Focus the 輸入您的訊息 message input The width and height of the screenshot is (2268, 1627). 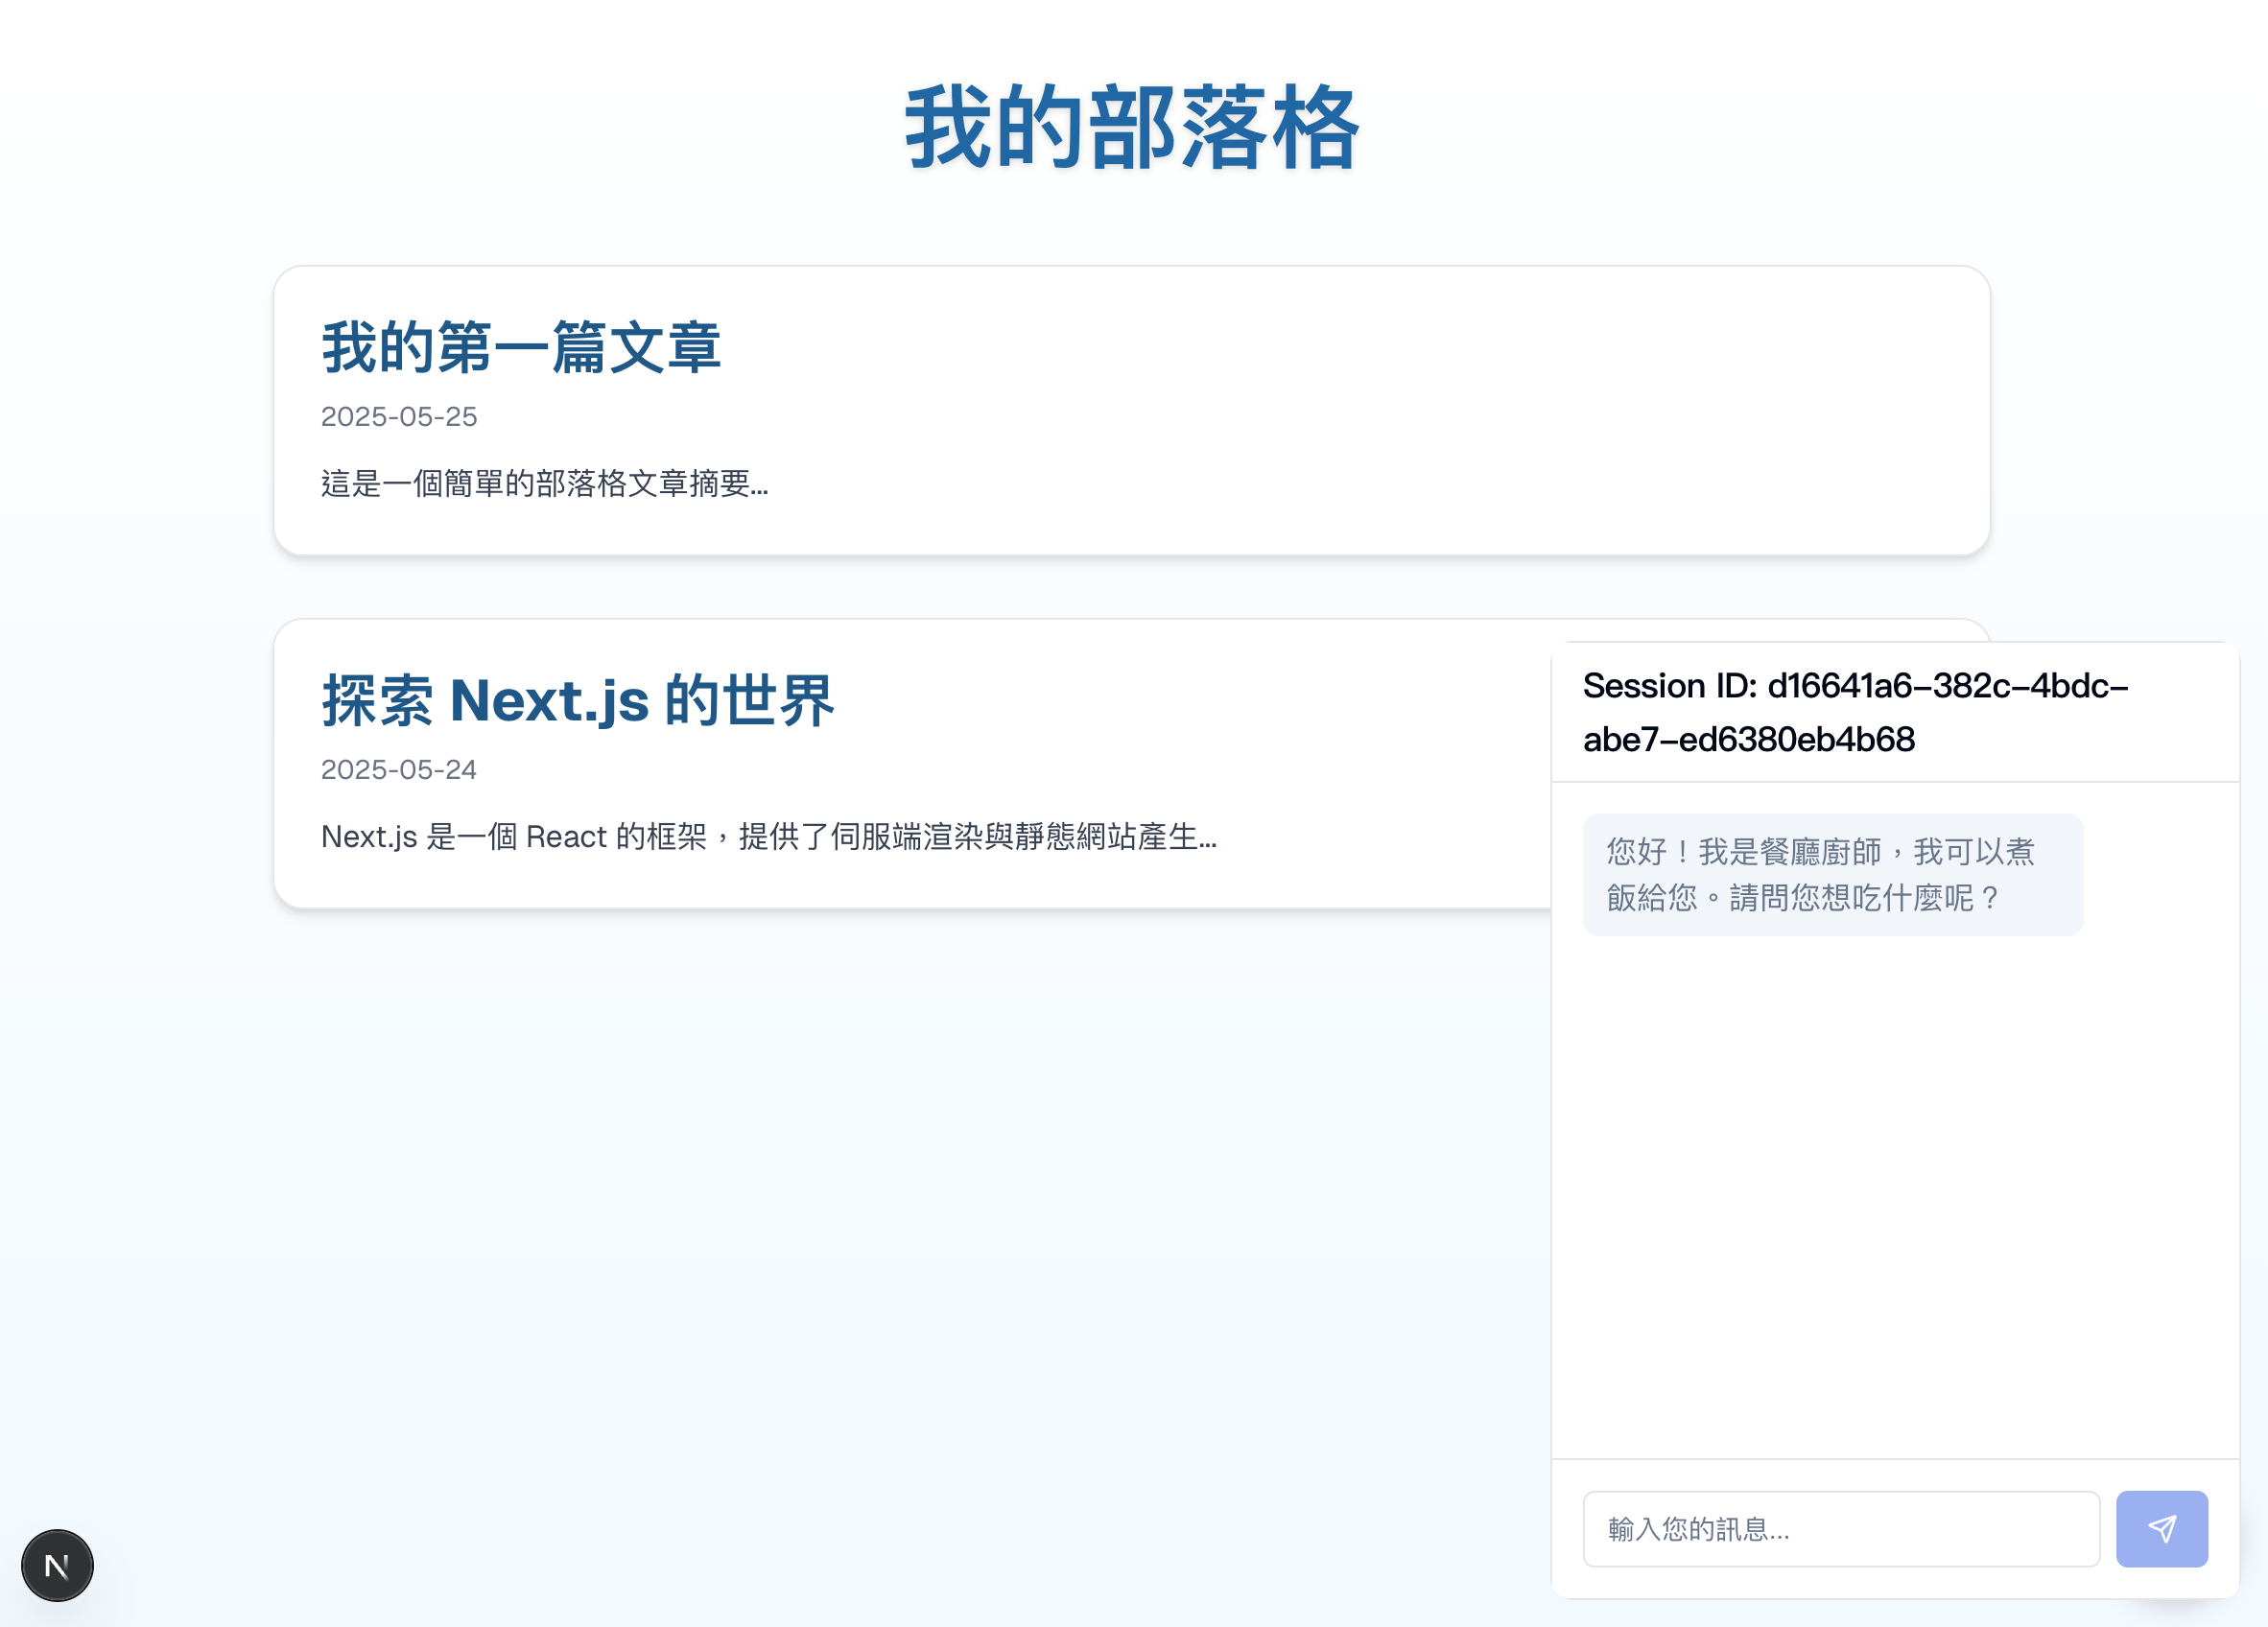tap(1840, 1528)
